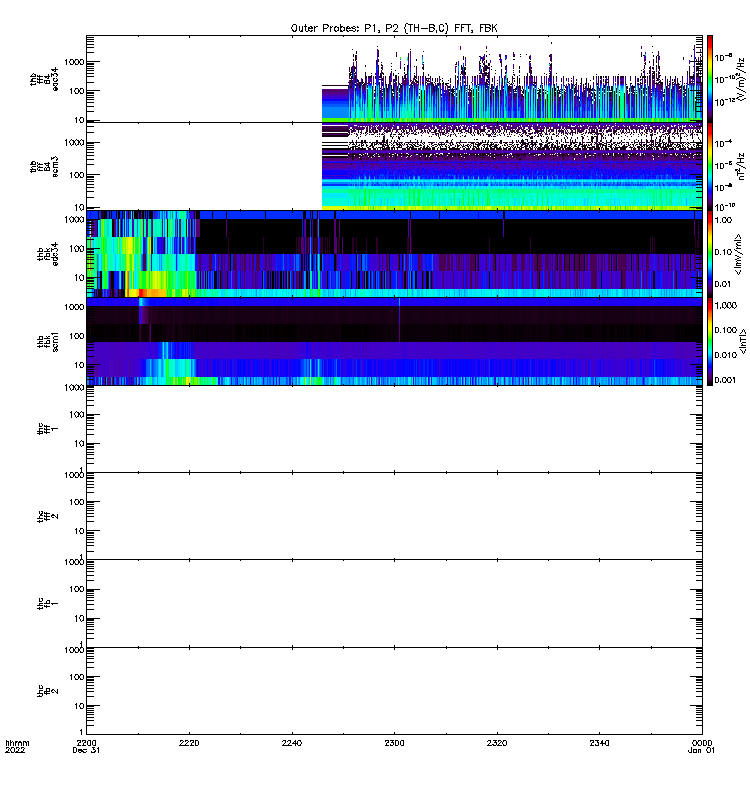This screenshot has height=800, width=750.
Task: Click the '<|nT|>' color bar unit label
Action: (743, 341)
